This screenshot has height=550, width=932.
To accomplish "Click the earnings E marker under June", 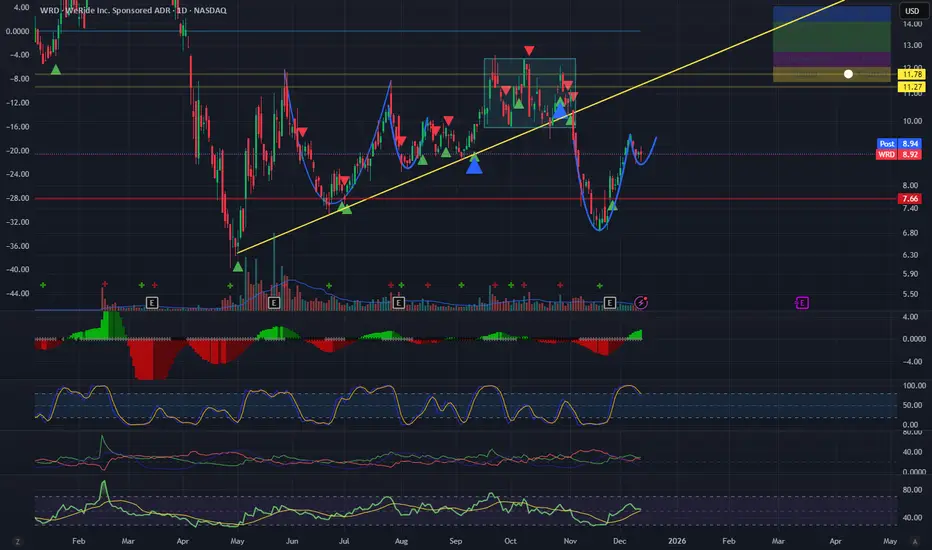I will pyautogui.click(x=273, y=303).
